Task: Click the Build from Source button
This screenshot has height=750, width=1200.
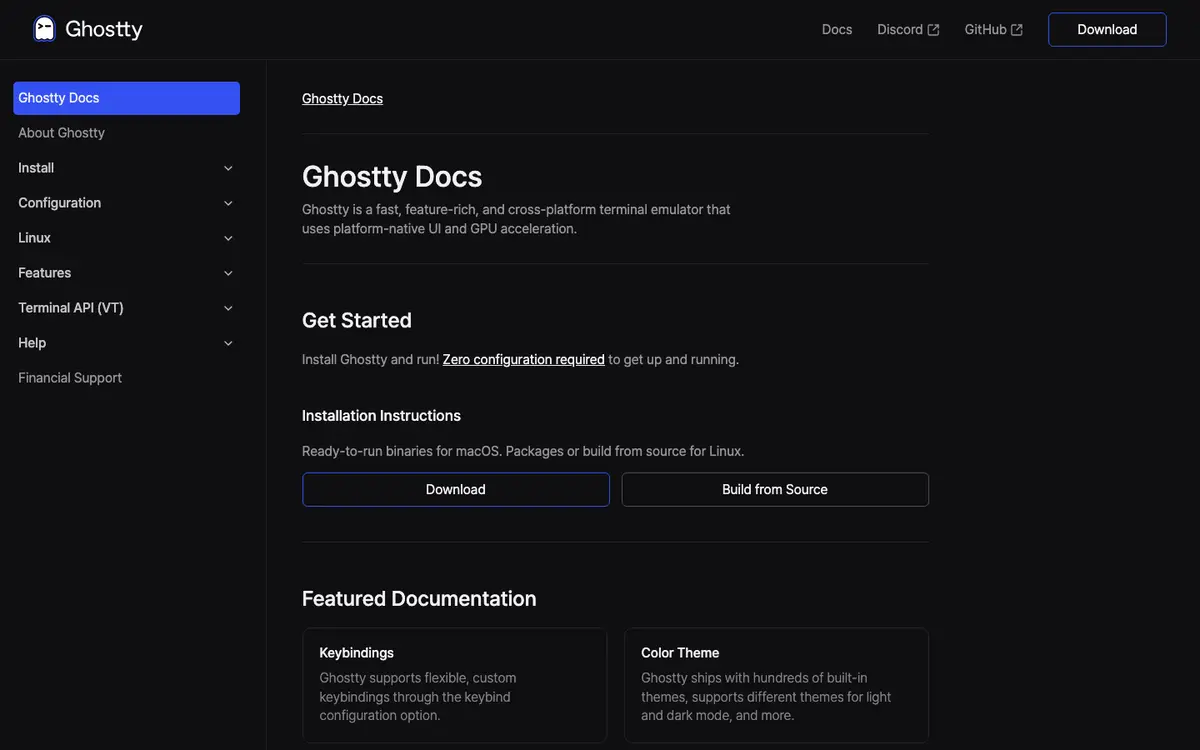Action: click(775, 489)
